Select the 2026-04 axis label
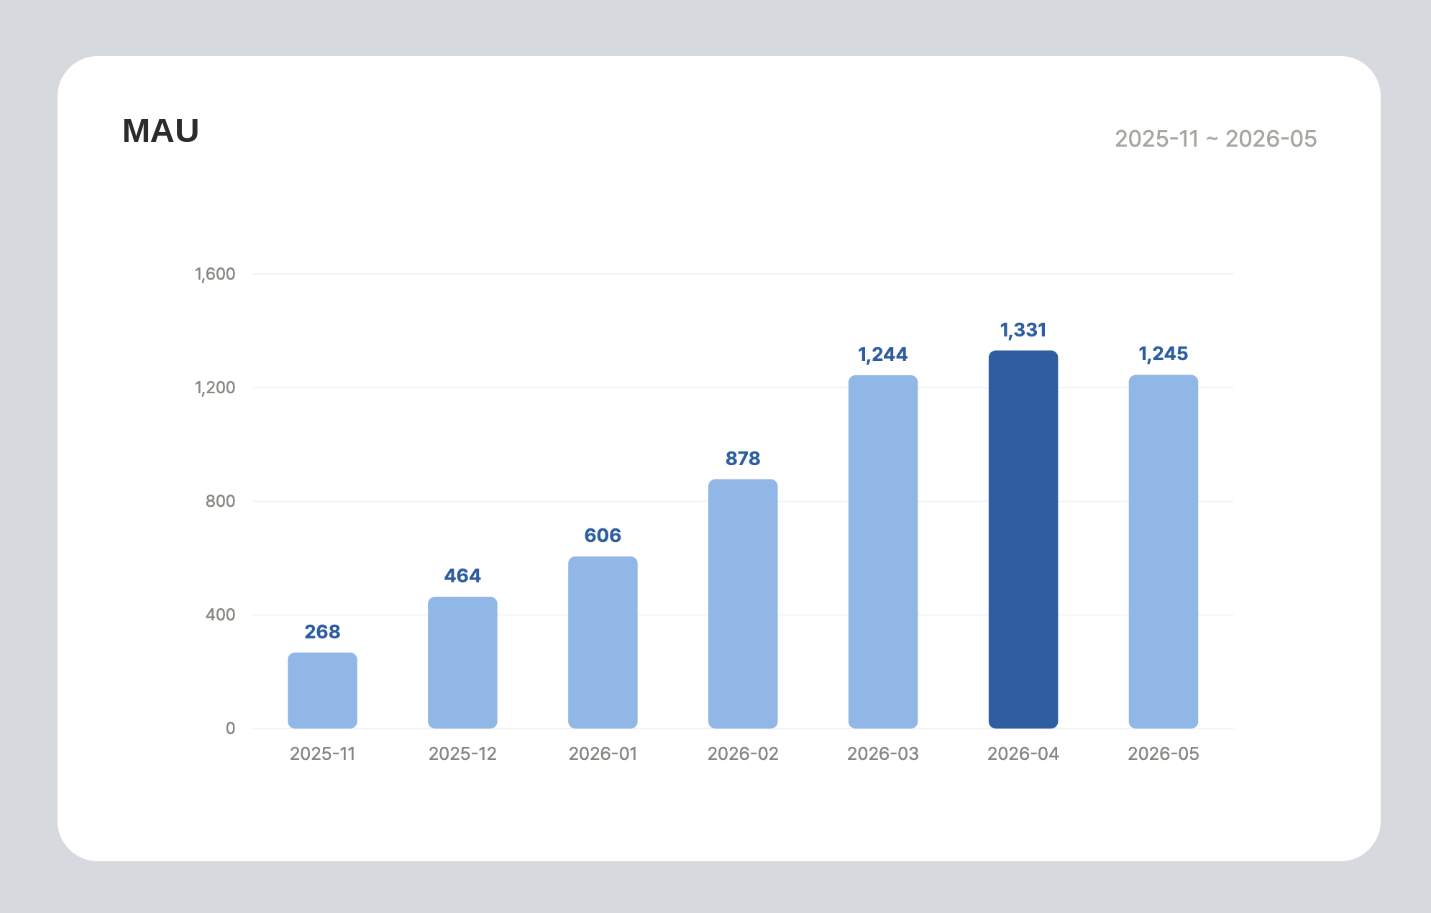The height and width of the screenshot is (913, 1431). point(1023,754)
